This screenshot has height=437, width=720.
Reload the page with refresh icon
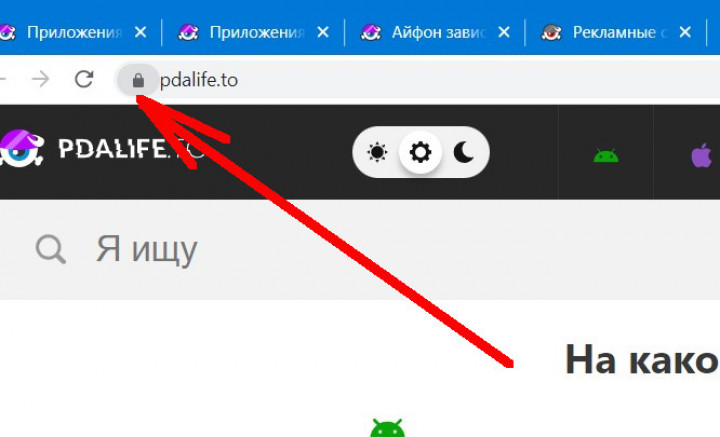[x=84, y=79]
